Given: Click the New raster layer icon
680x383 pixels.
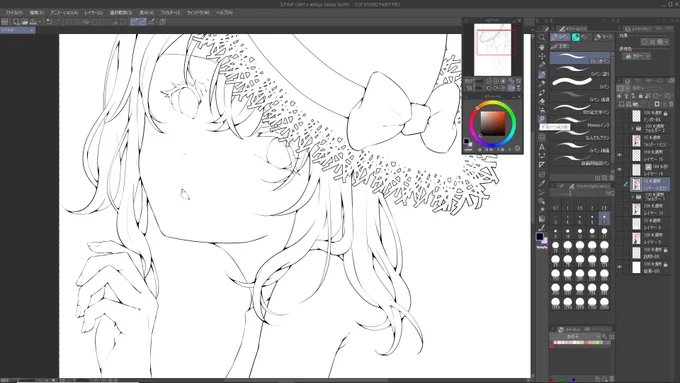Looking at the screenshot, I should point(621,105).
